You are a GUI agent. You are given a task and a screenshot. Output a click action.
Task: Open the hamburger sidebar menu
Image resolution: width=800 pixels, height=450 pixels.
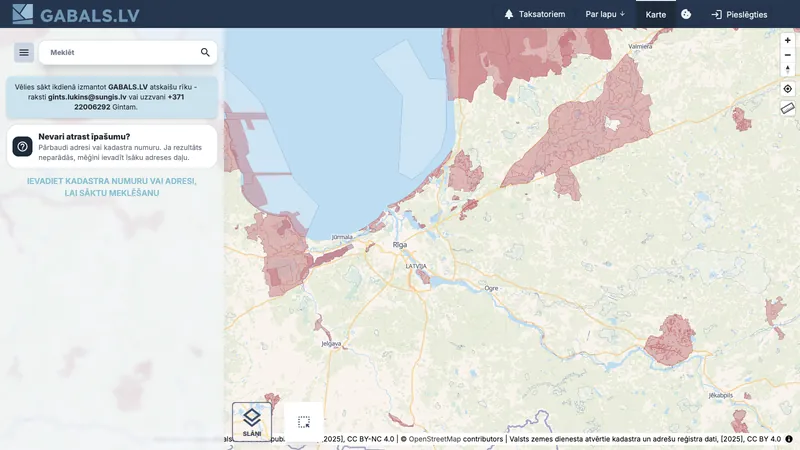23,53
